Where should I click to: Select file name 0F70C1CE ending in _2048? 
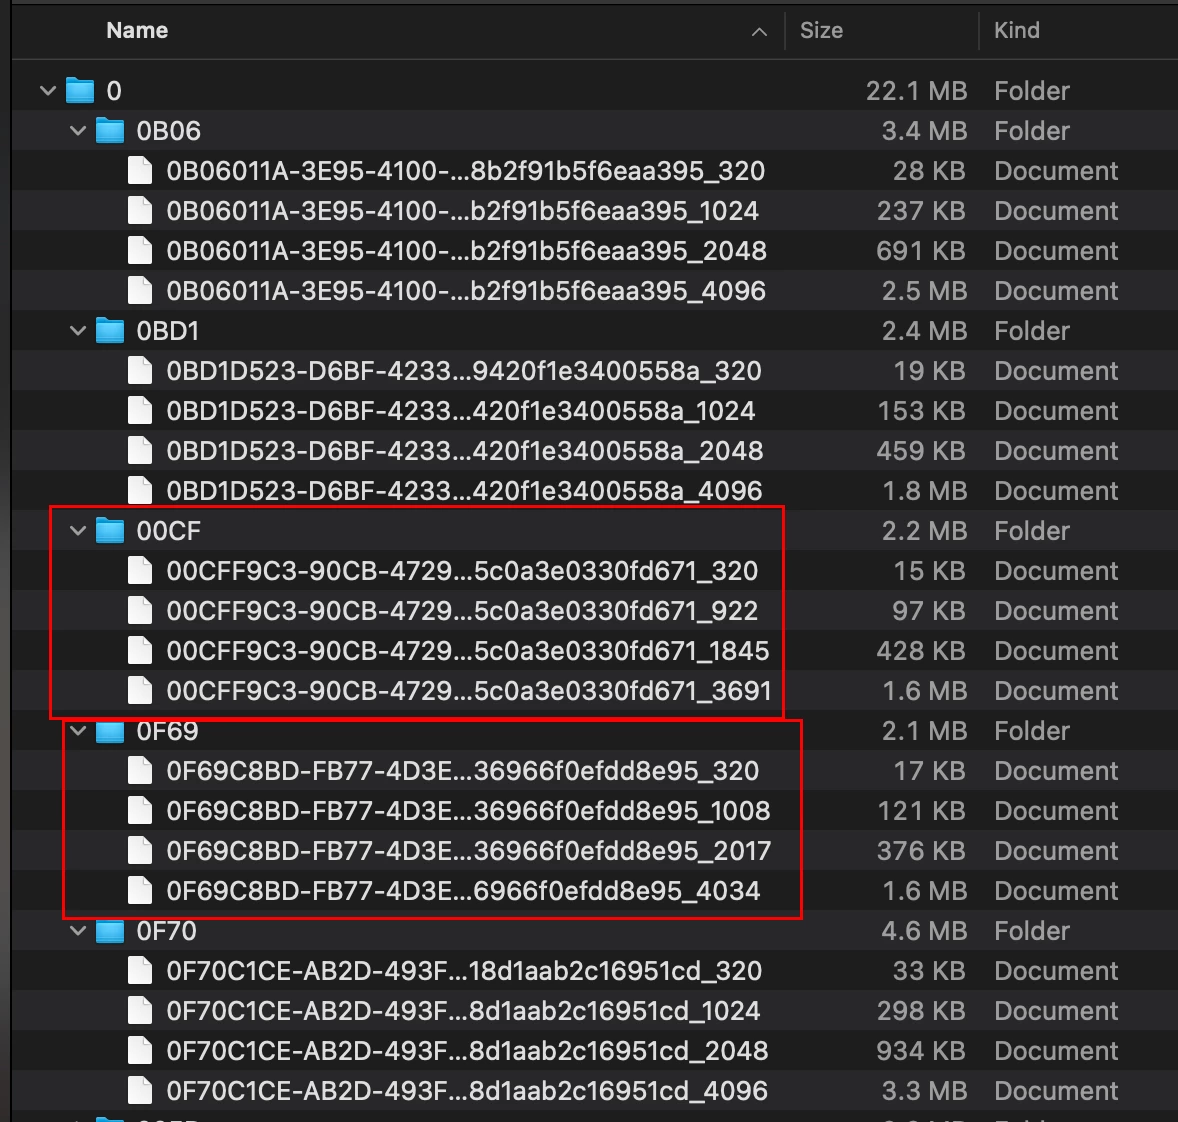coord(467,1050)
